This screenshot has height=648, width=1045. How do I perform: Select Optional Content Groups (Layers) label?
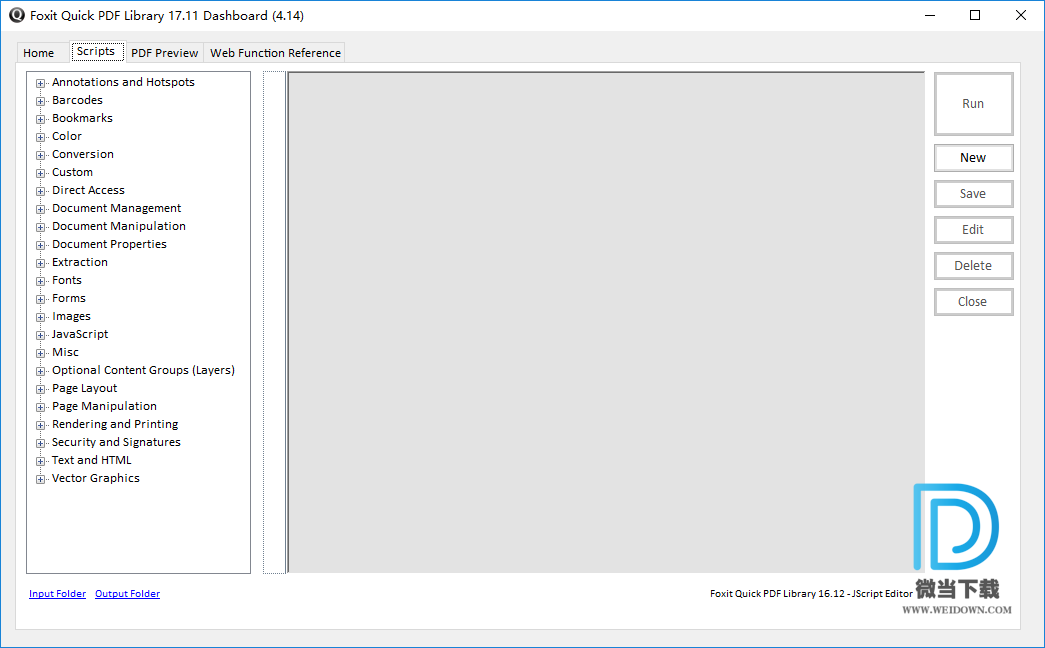(143, 370)
